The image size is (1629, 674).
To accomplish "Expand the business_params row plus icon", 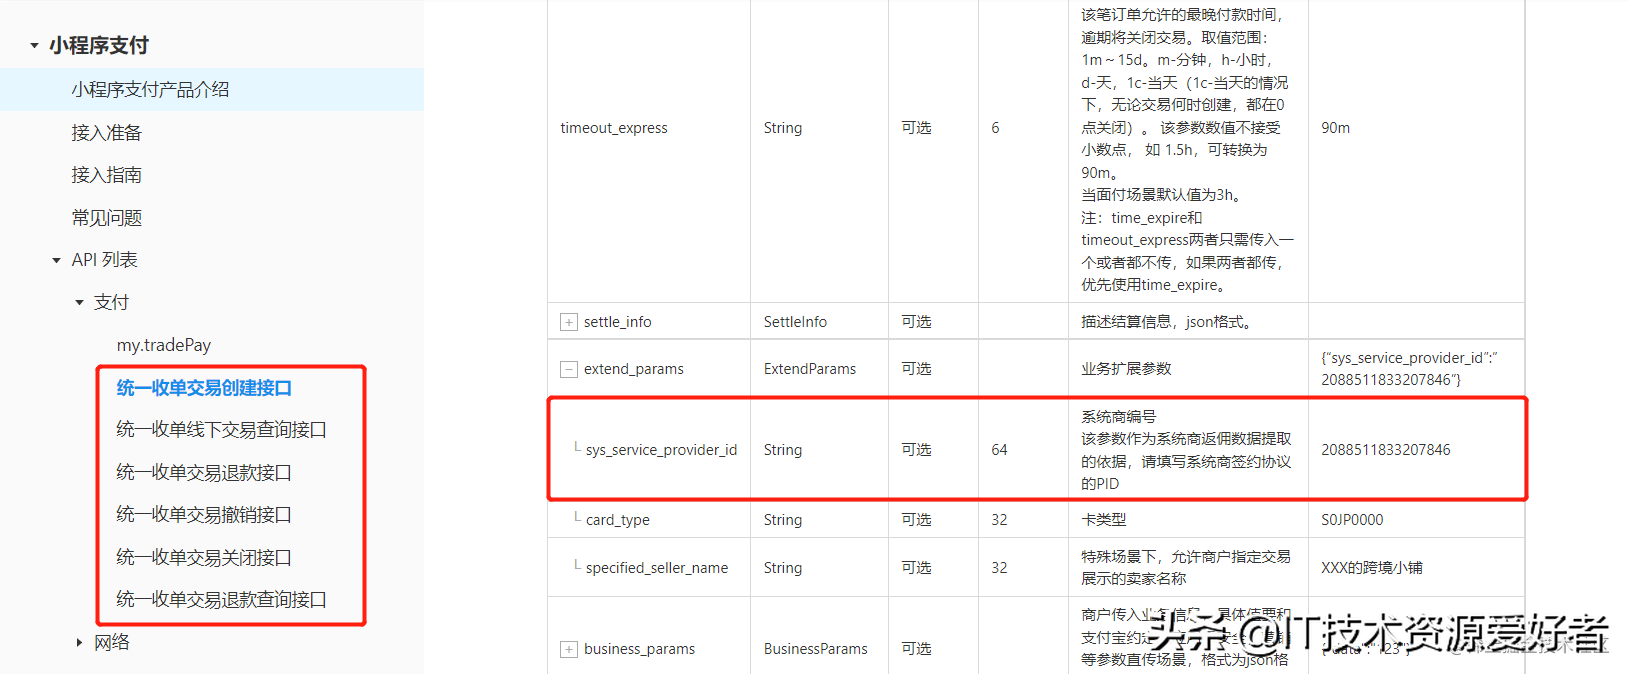I will coord(568,649).
